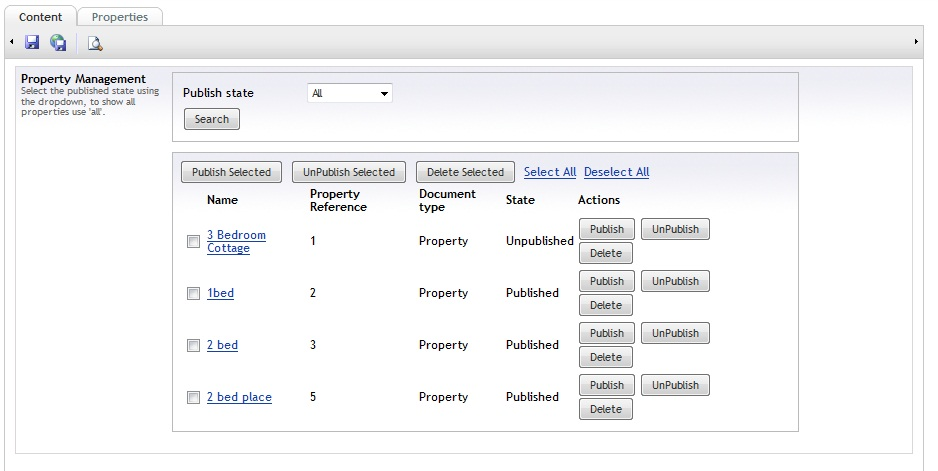The image size is (938, 471).
Task: Click the Save floppy disk icon
Action: [32, 42]
